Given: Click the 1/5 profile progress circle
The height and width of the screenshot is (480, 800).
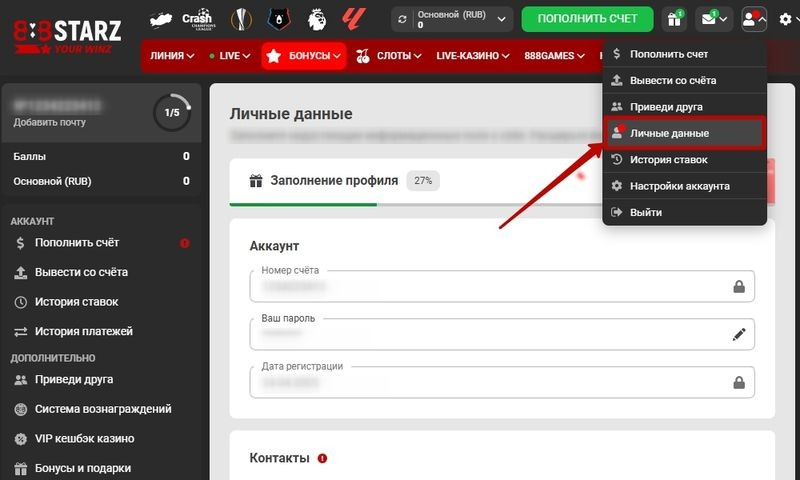Looking at the screenshot, I should pyautogui.click(x=171, y=112).
